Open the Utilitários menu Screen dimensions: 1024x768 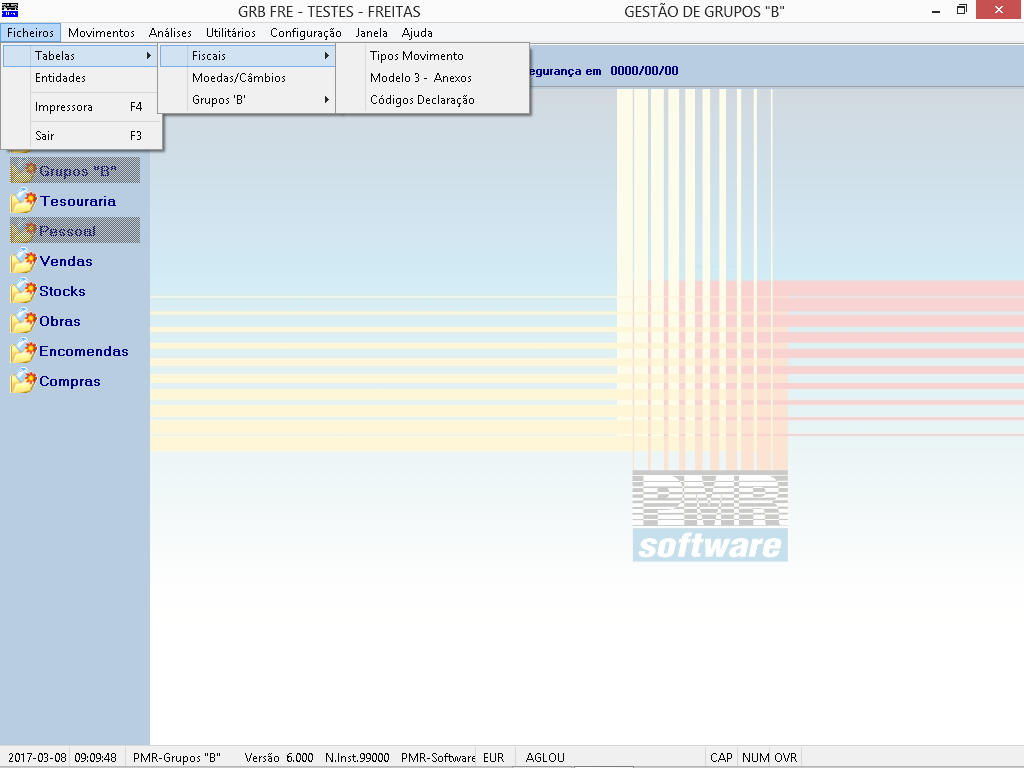[231, 33]
